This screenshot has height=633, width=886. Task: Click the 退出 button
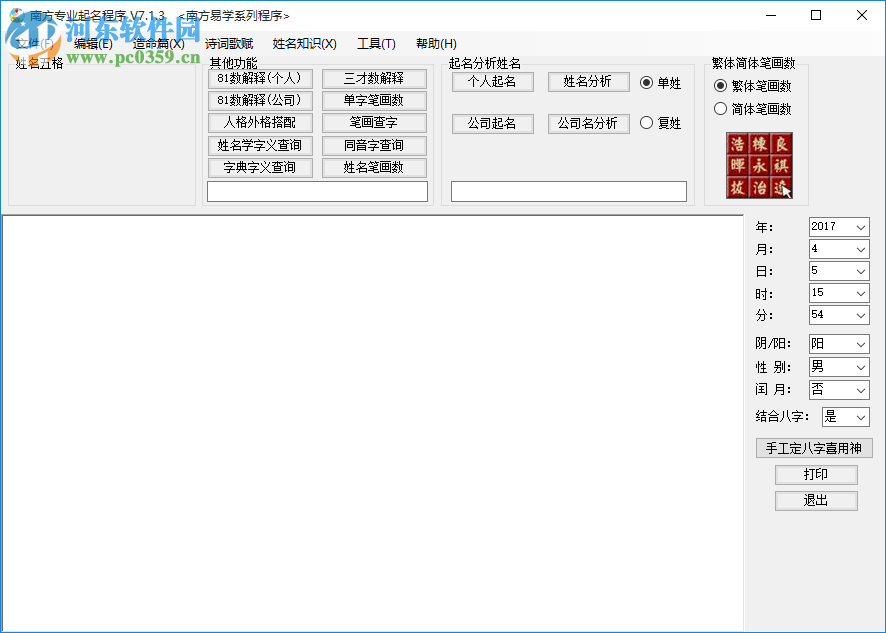pyautogui.click(x=816, y=500)
